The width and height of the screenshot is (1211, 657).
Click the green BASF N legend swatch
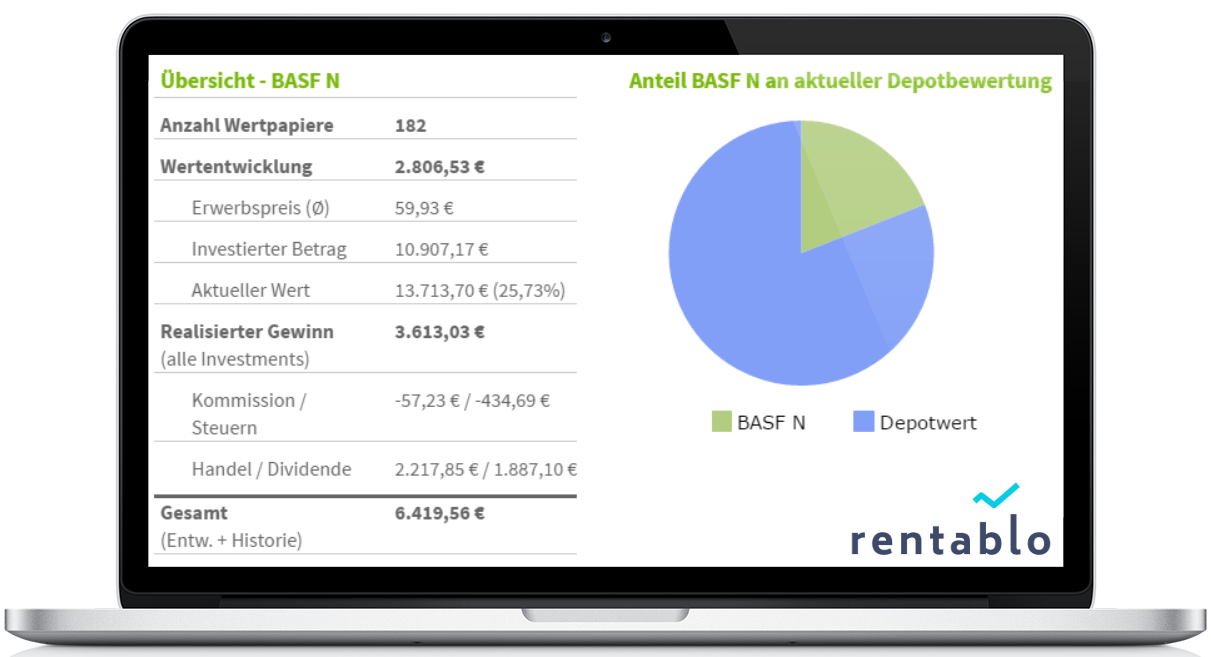721,422
